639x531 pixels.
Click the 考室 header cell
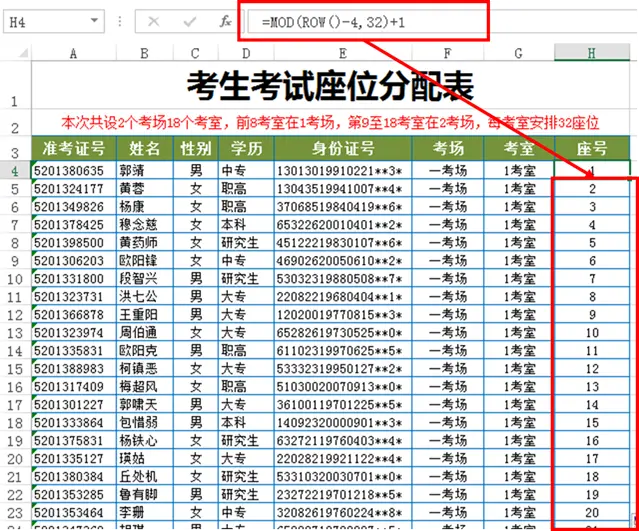519,148
